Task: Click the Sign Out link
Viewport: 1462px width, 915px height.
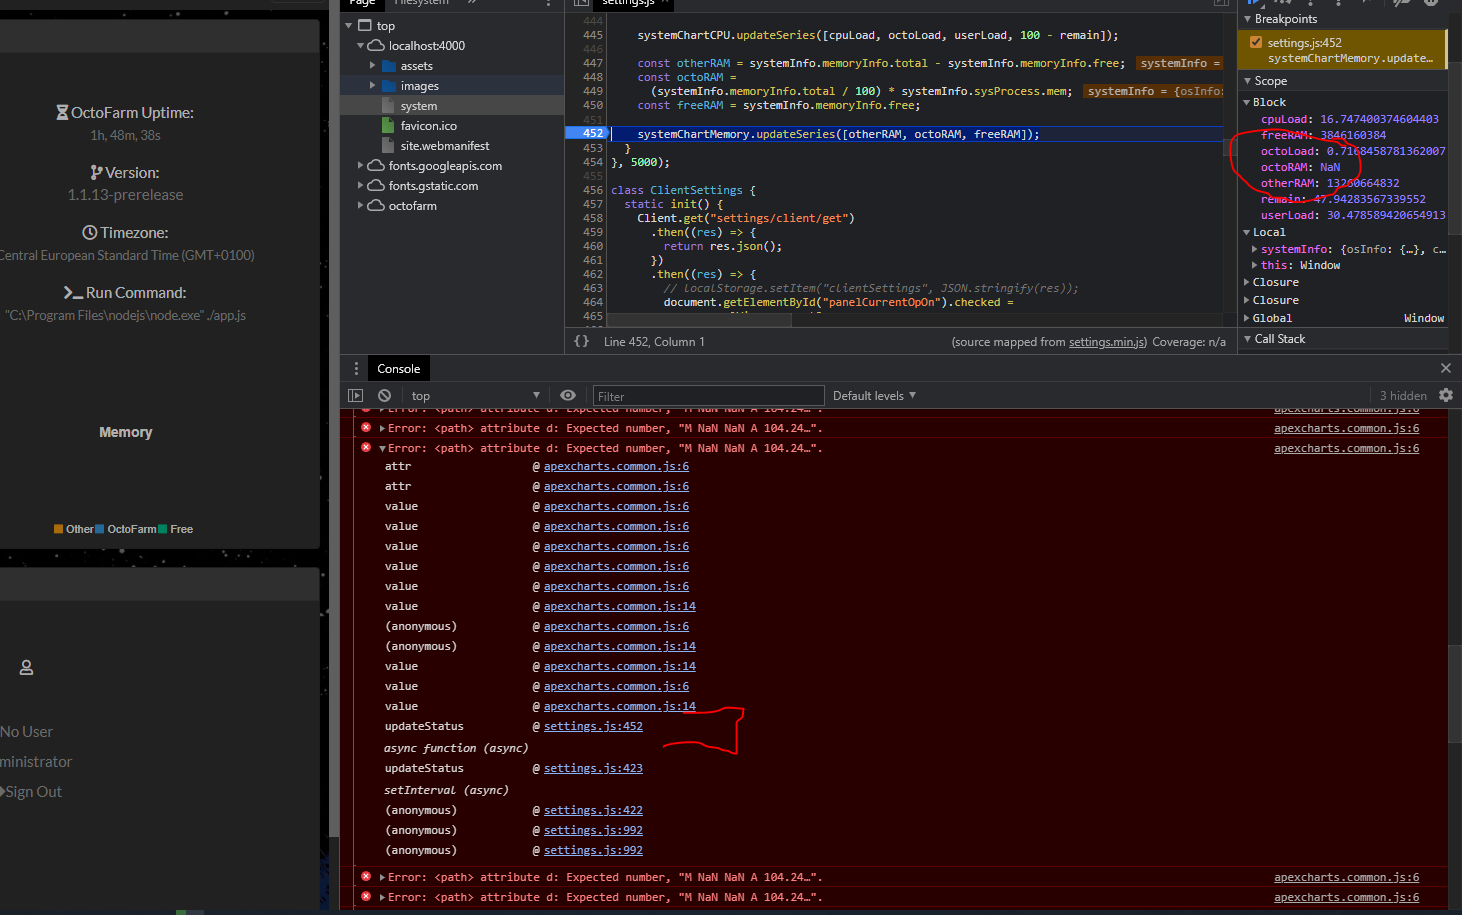Action: (34, 791)
